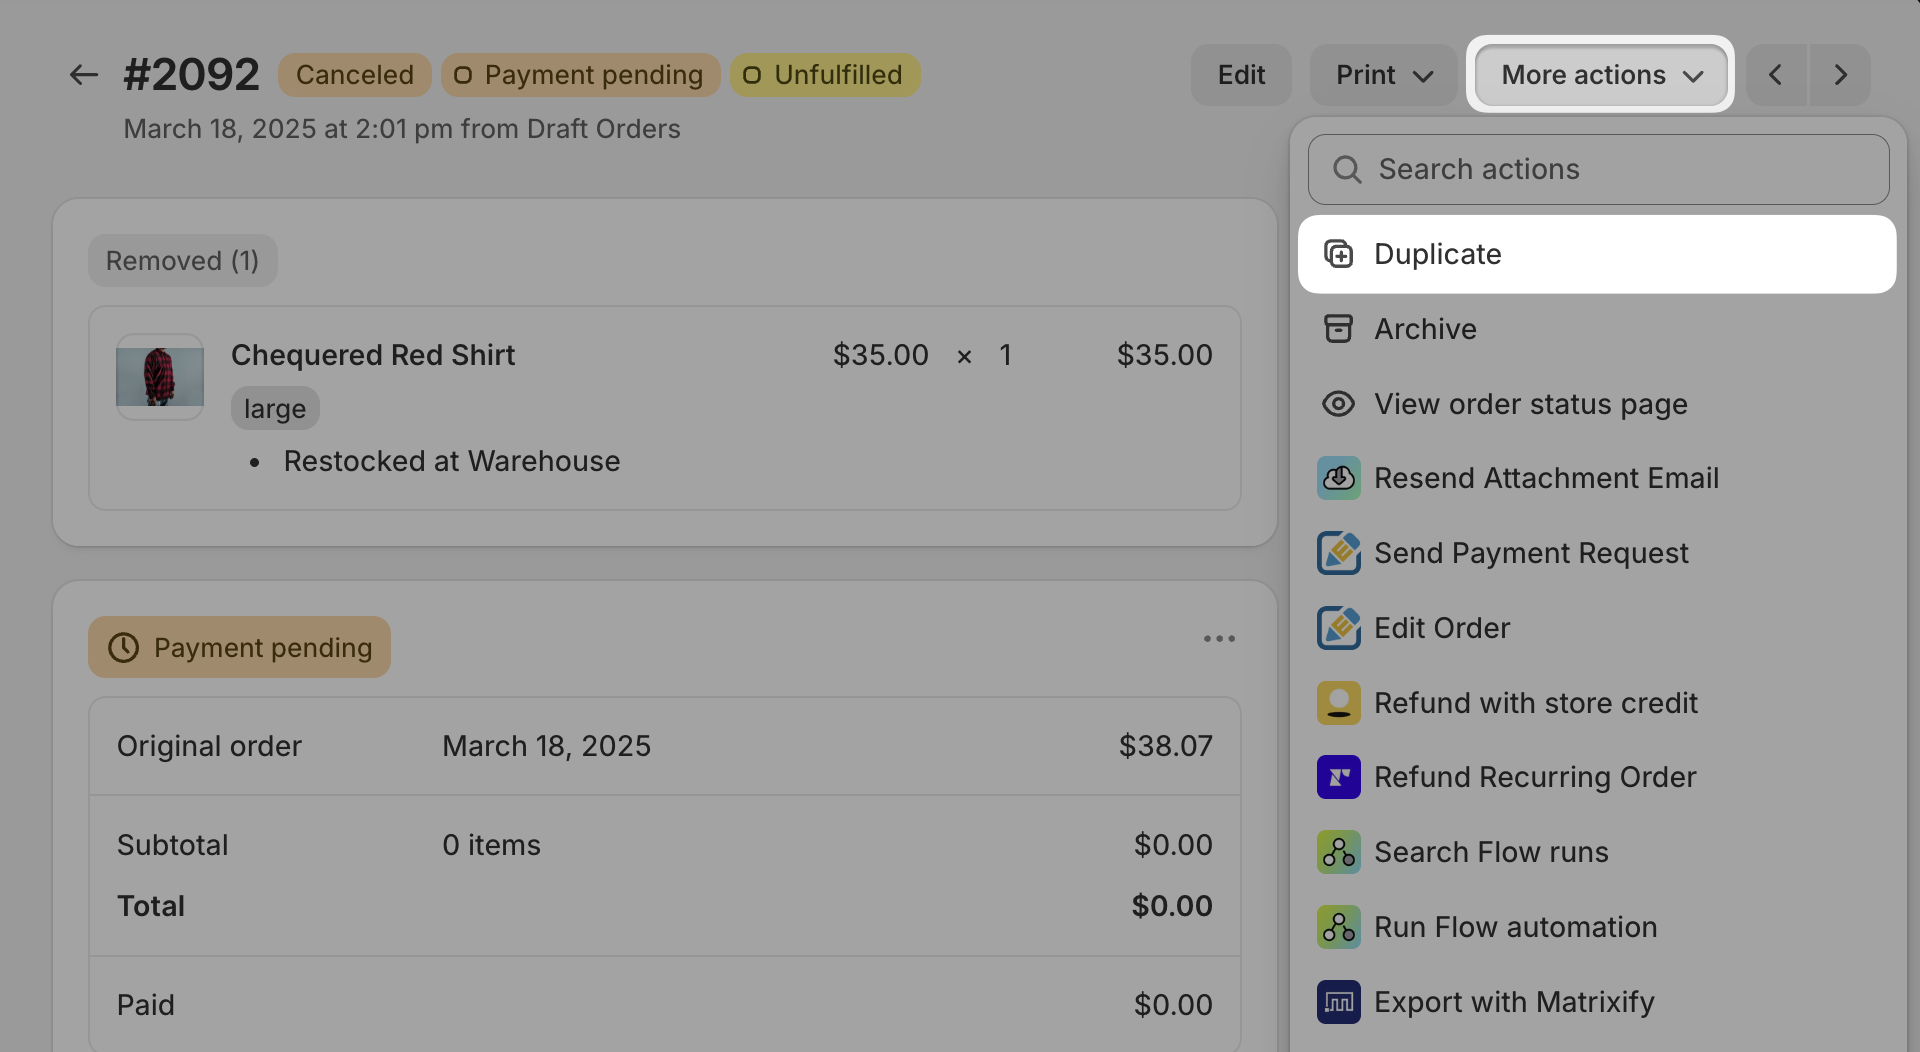Viewport: 1920px width, 1052px height.
Task: Click the back arrow next to #2092
Action: click(x=83, y=75)
